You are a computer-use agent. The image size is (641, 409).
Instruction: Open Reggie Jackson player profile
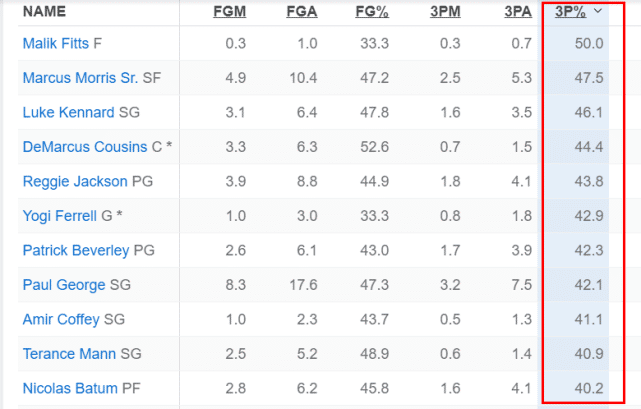[75, 182]
